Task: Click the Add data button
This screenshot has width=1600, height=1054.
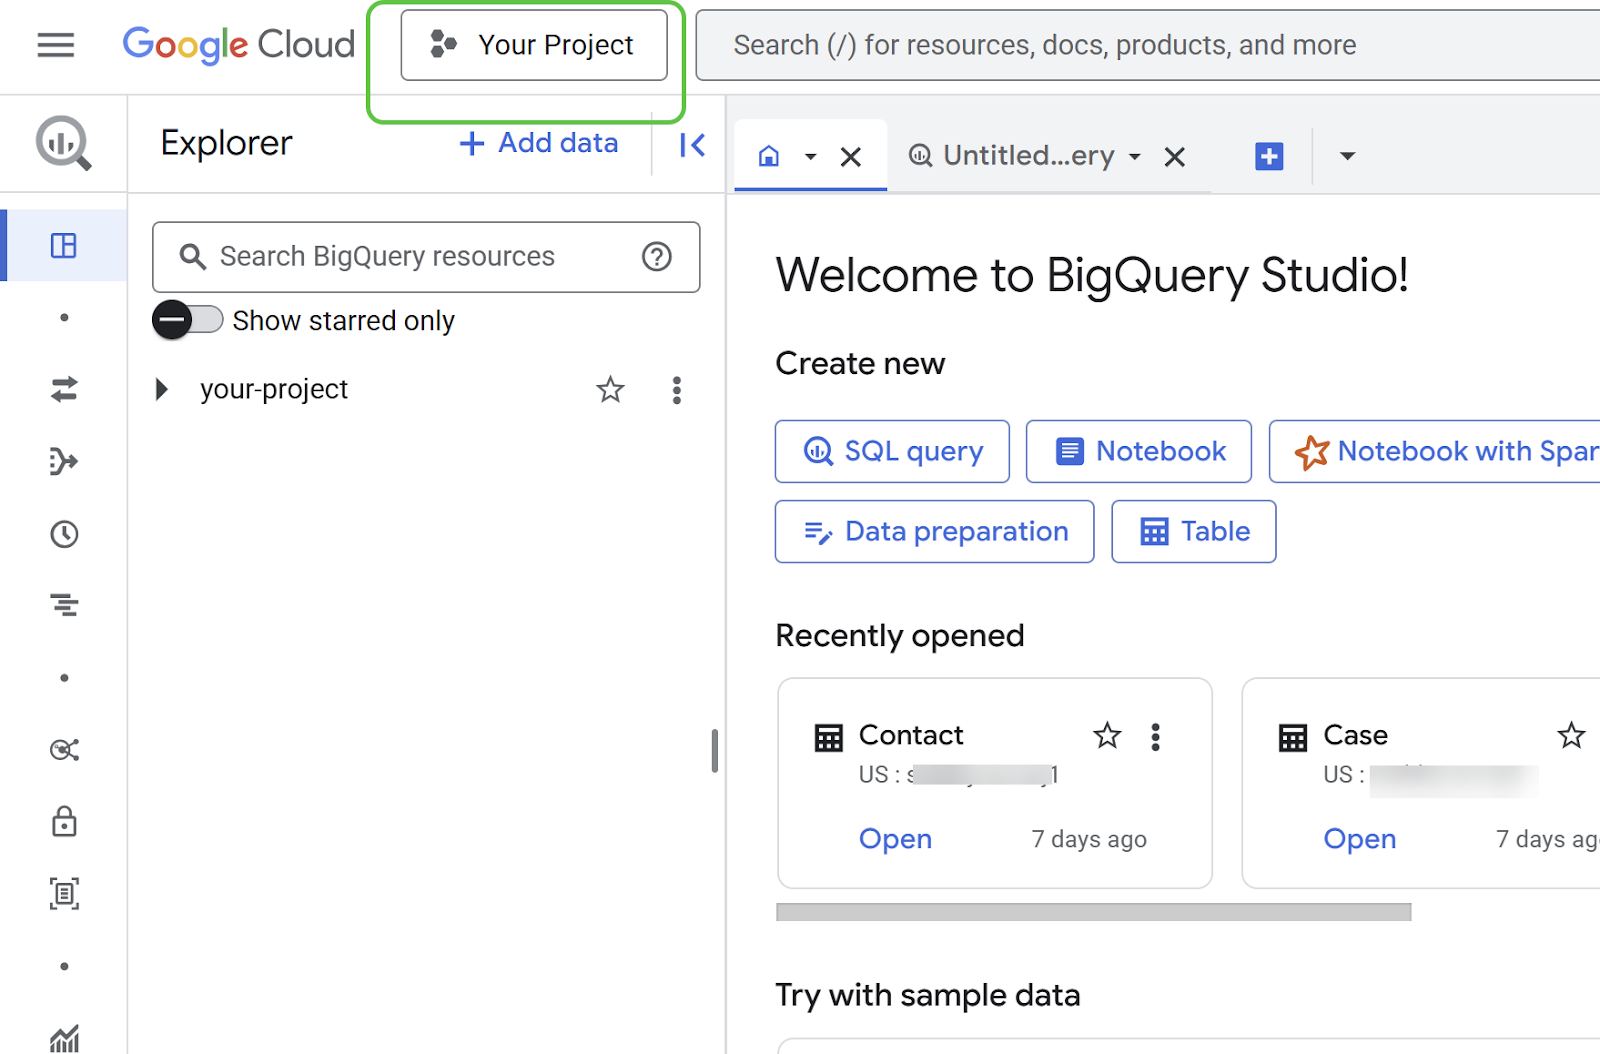Action: click(x=539, y=144)
